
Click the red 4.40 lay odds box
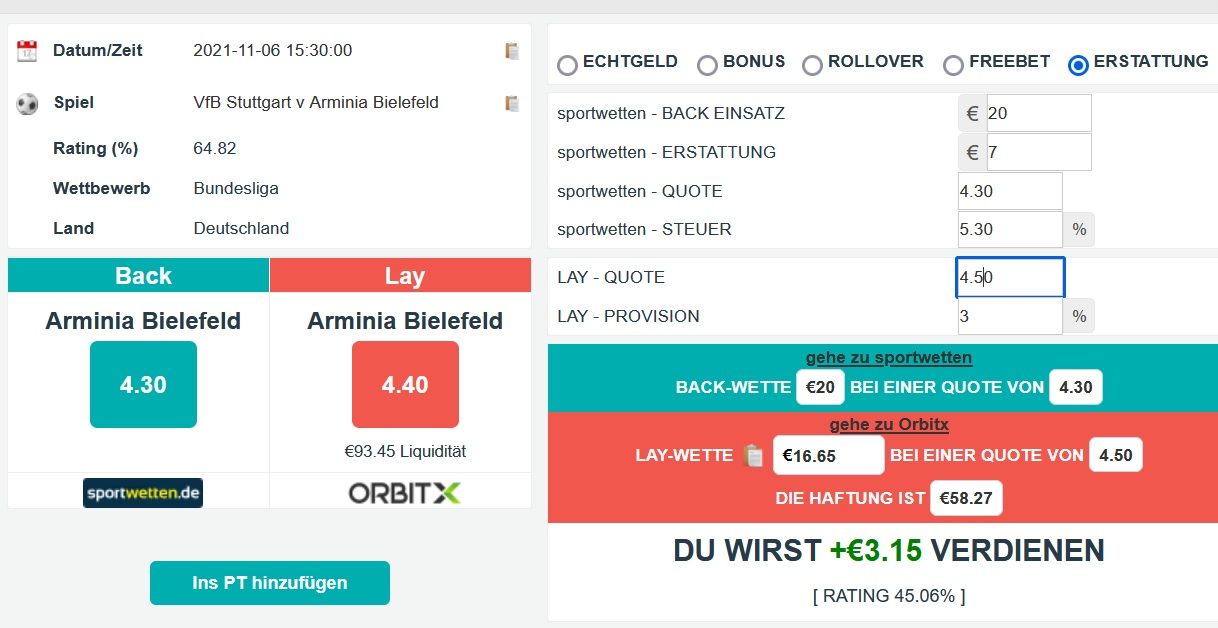point(405,385)
